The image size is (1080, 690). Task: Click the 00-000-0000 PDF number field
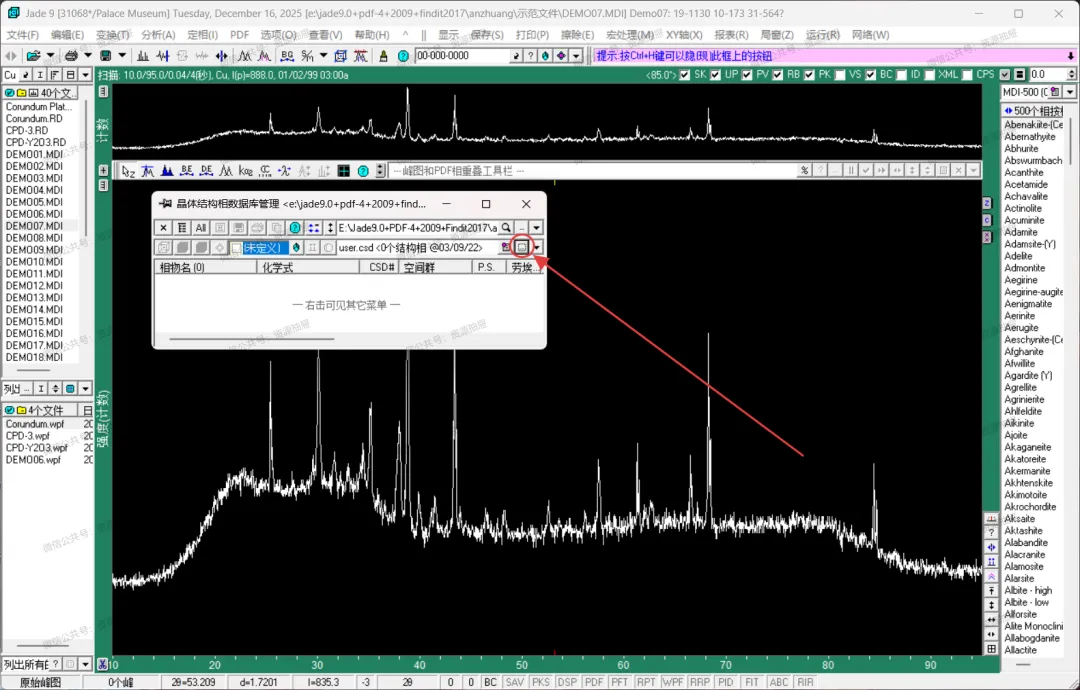pos(461,56)
